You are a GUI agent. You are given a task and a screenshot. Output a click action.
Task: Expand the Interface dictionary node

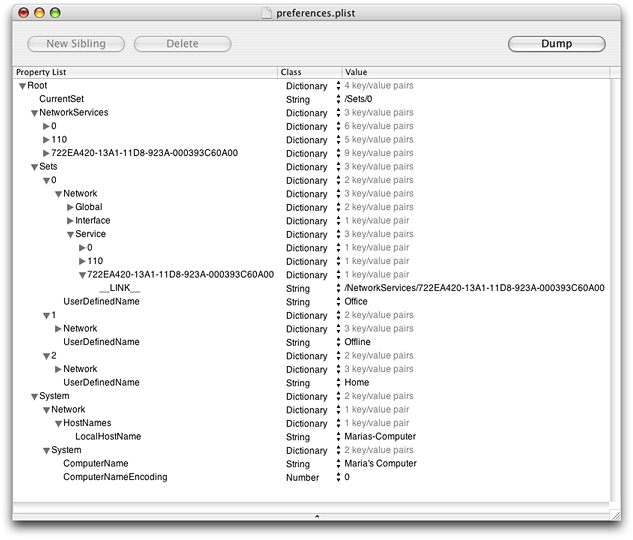pos(70,221)
